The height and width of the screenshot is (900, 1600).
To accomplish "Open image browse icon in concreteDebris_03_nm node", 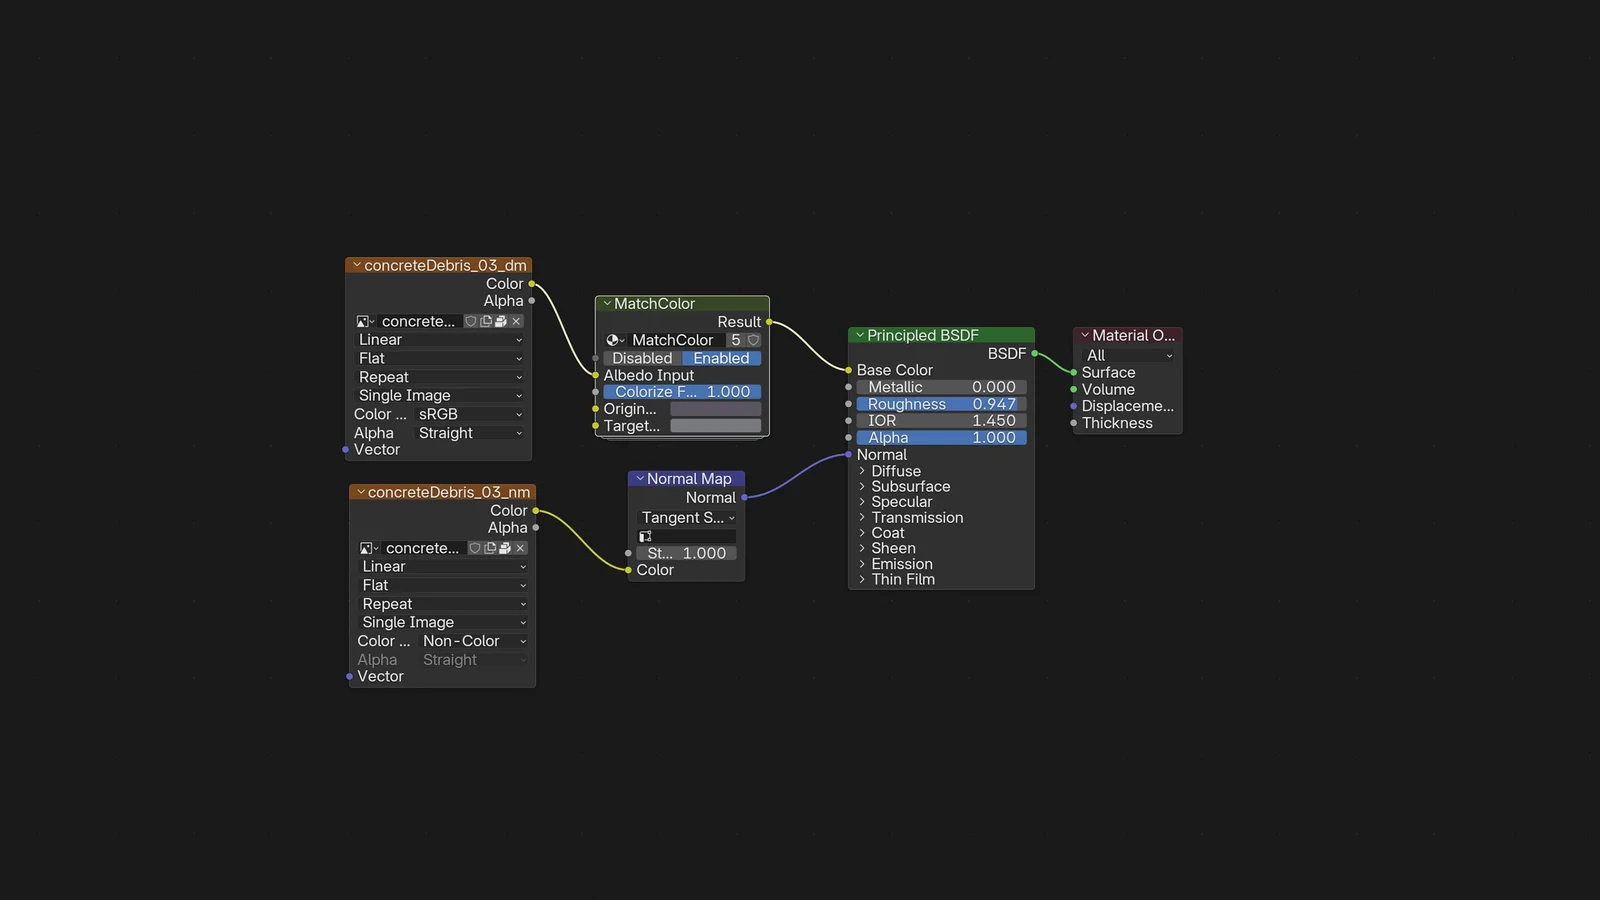I will 367,549.
